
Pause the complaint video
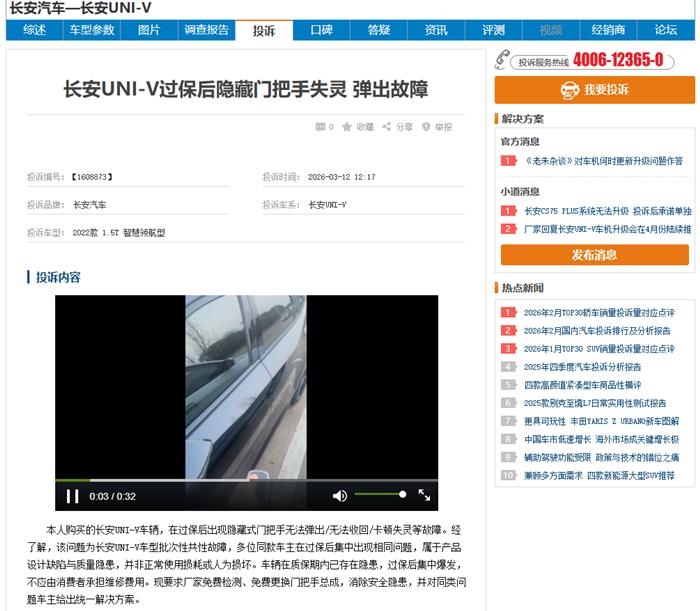pos(72,496)
